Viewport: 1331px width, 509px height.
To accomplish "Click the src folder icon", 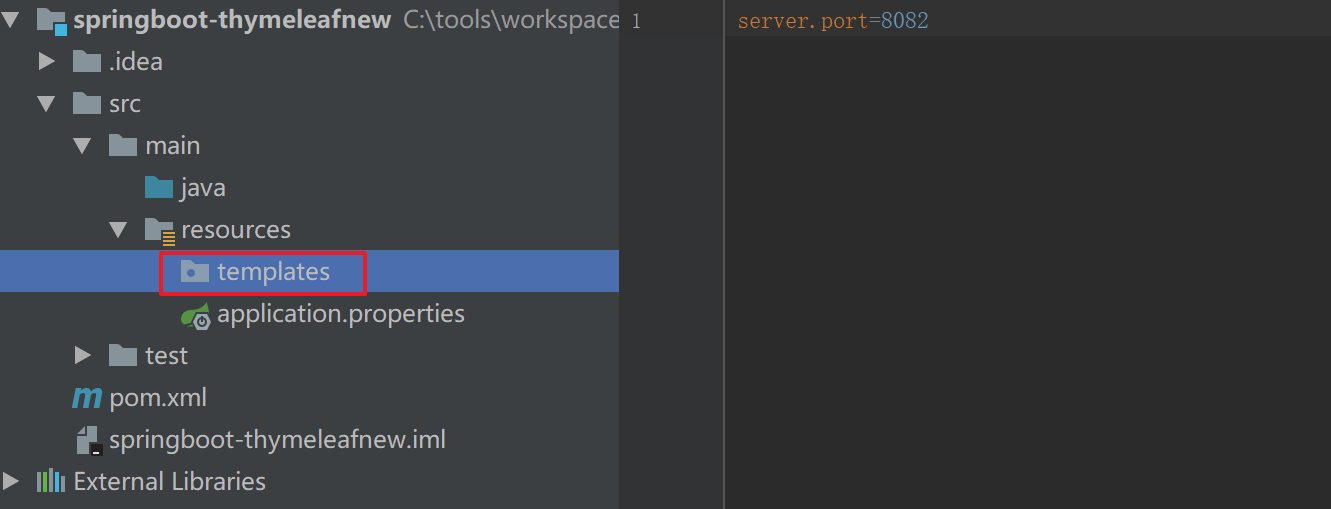I will 87,104.
